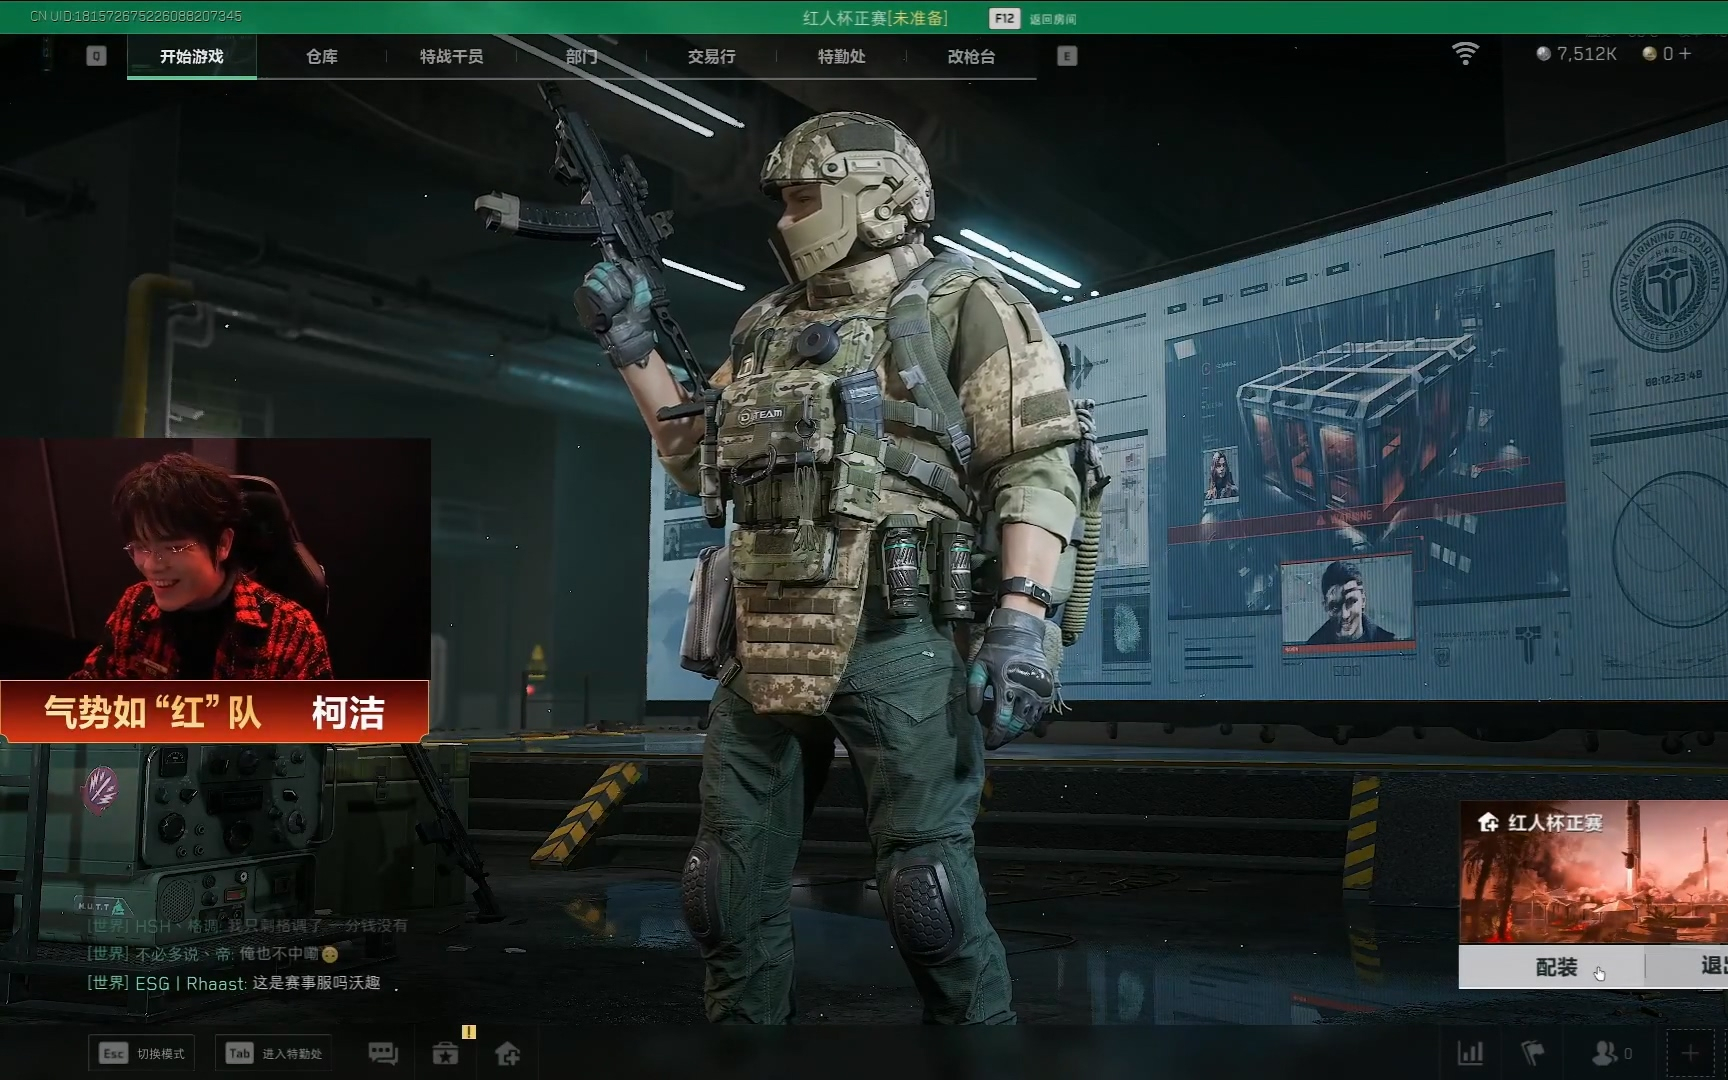Click the 配装 loadout button
The width and height of the screenshot is (1728, 1080).
pos(1555,967)
